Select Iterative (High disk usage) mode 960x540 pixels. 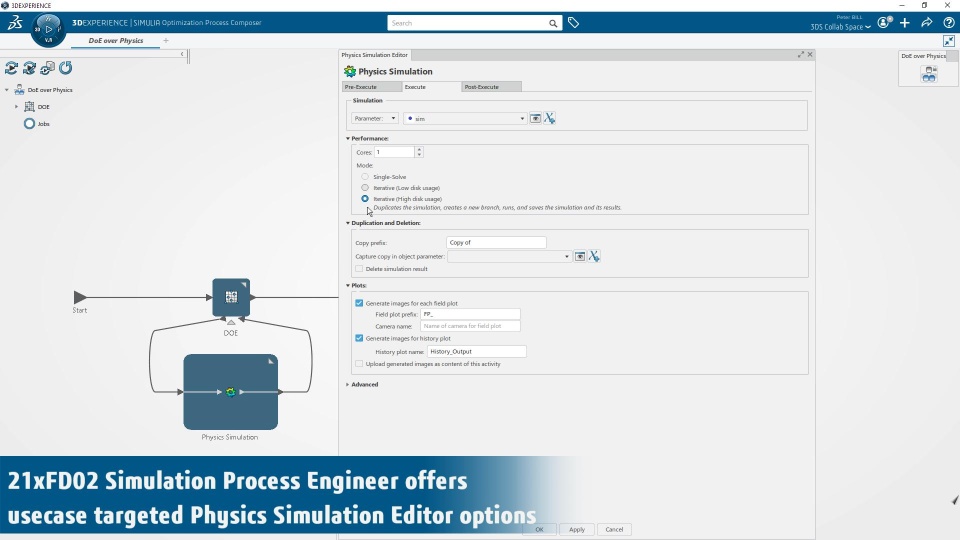(365, 198)
